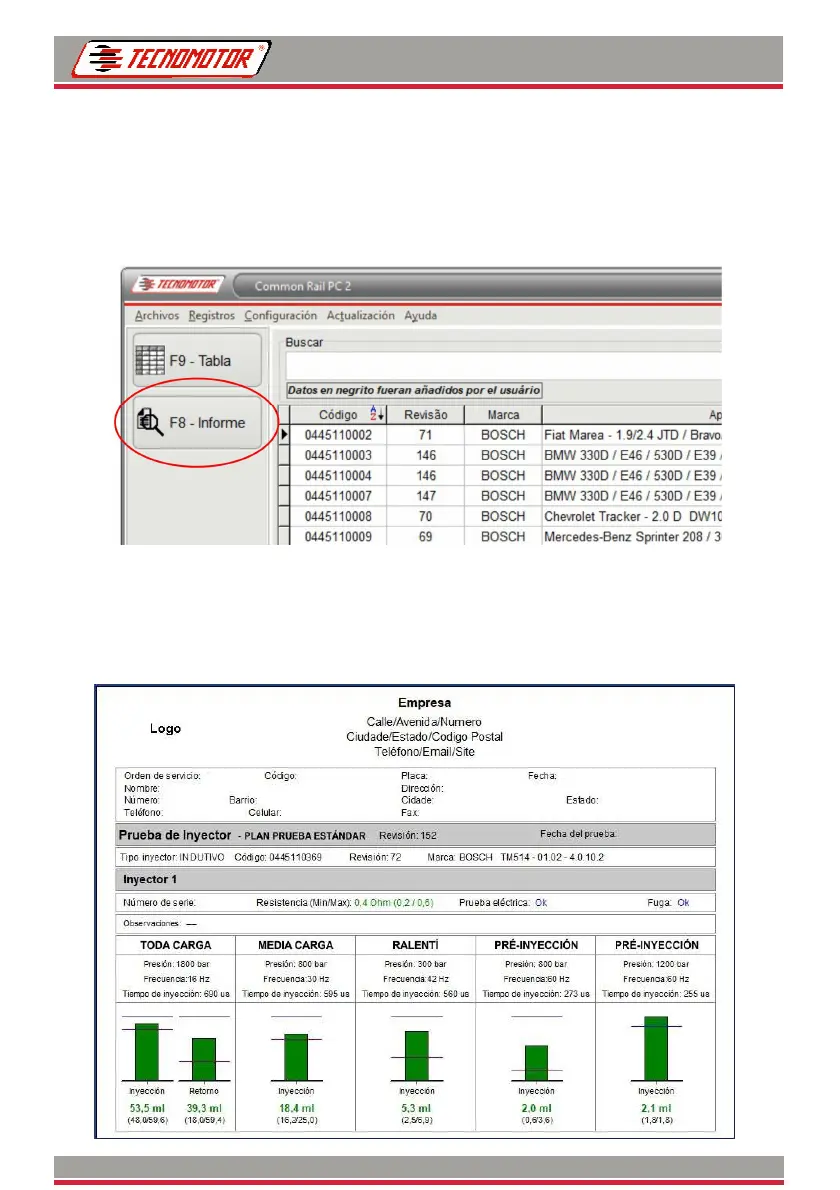Click the F9 - Tabla grid icon

pos(149,360)
